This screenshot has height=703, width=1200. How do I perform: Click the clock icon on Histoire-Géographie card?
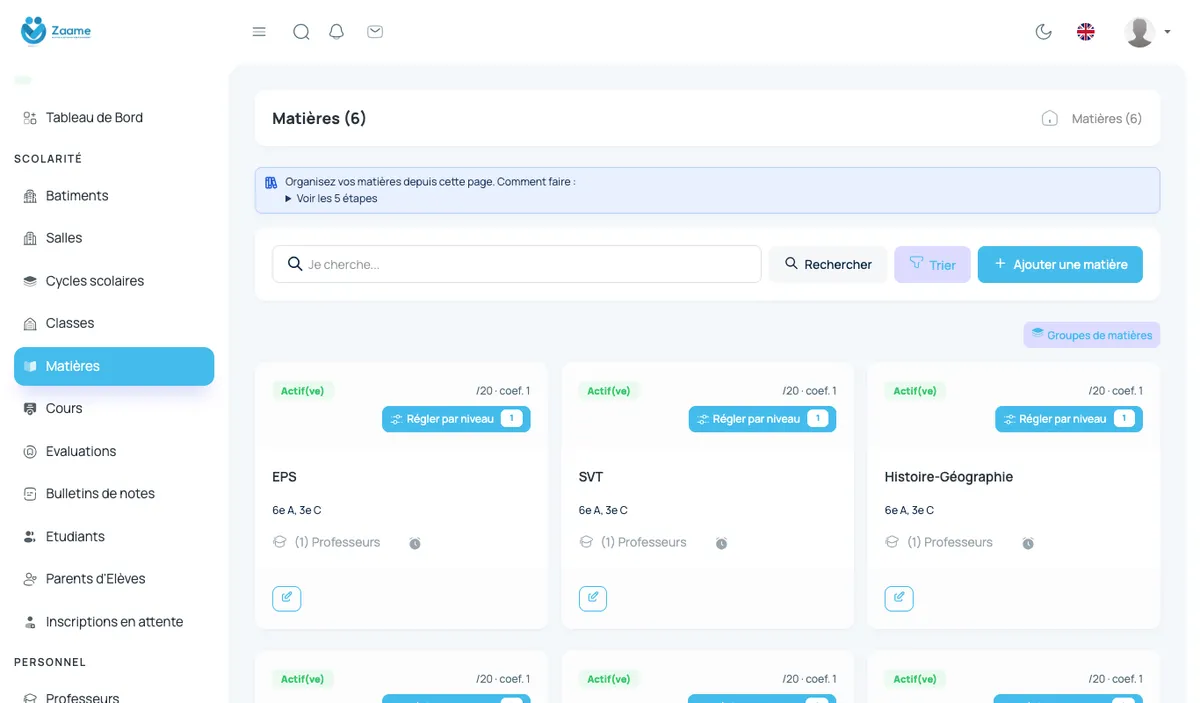point(1028,543)
